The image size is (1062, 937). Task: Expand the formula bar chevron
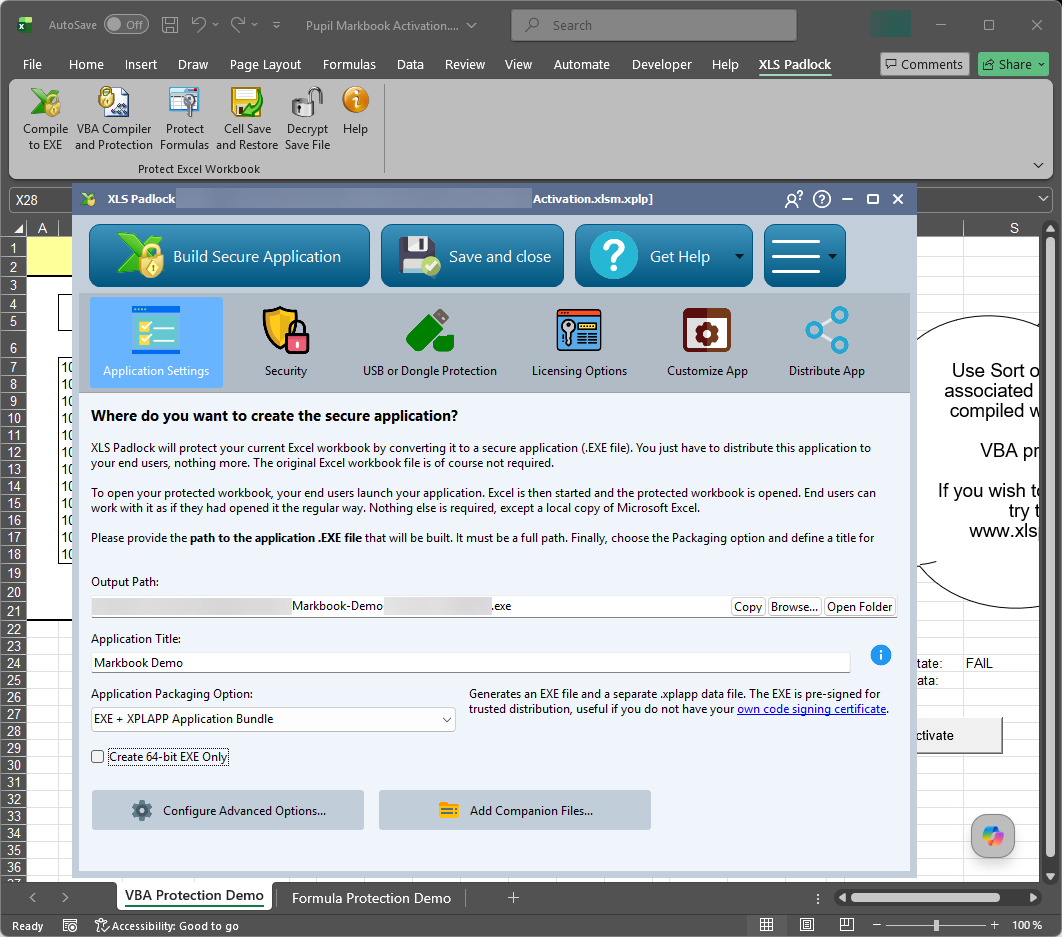pyautogui.click(x=1042, y=199)
